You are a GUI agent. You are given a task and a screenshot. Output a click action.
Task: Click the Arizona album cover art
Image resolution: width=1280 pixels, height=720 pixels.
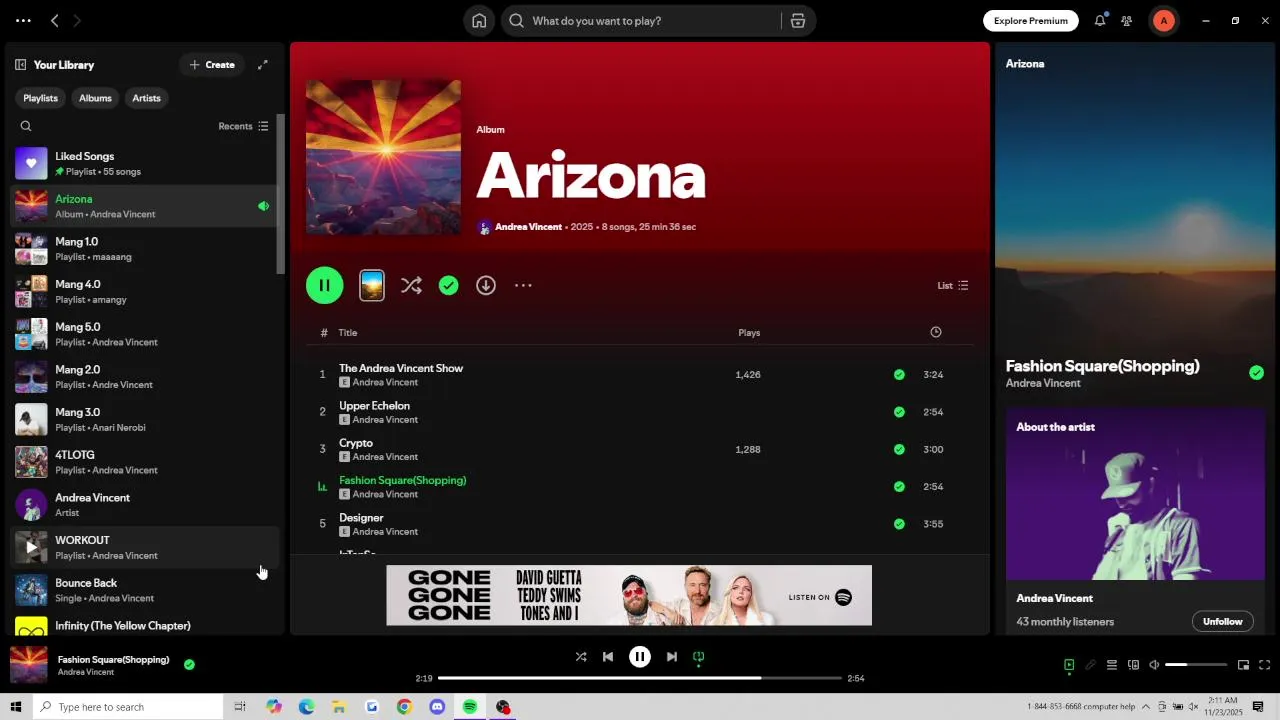pyautogui.click(x=384, y=157)
